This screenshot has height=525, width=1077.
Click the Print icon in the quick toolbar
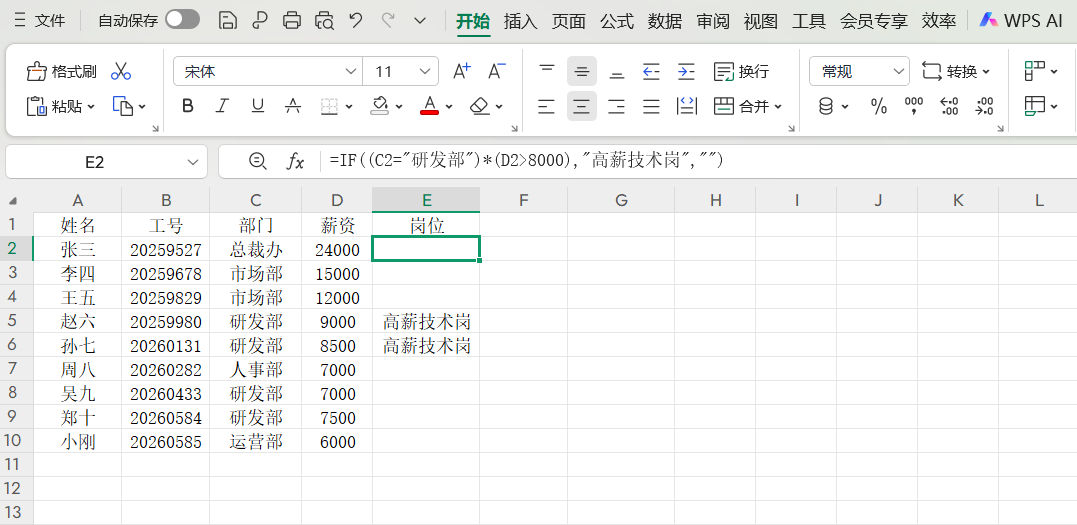292,20
